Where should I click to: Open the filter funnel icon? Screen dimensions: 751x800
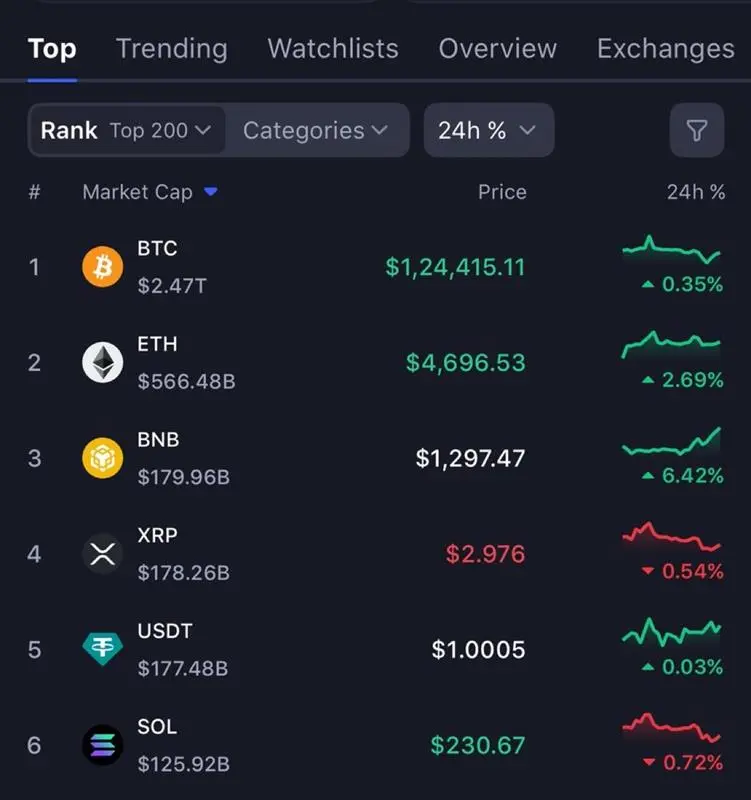coord(696,131)
